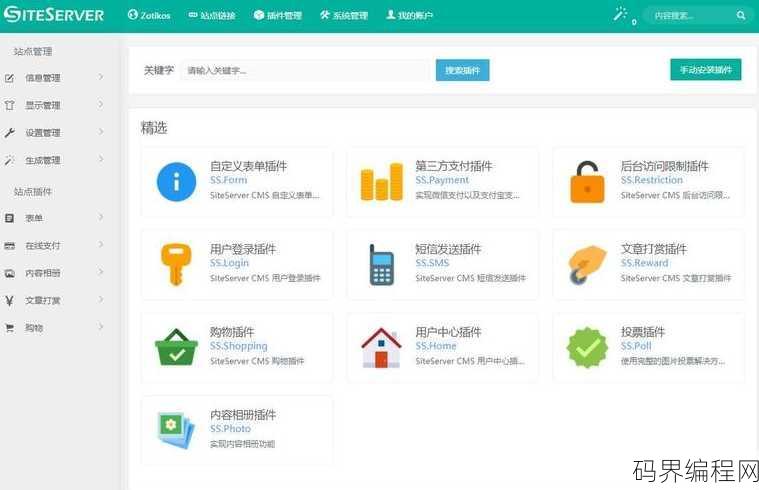Expand the 在线支付 sidebar chevron
This screenshot has width=759, height=490.
coord(101,245)
